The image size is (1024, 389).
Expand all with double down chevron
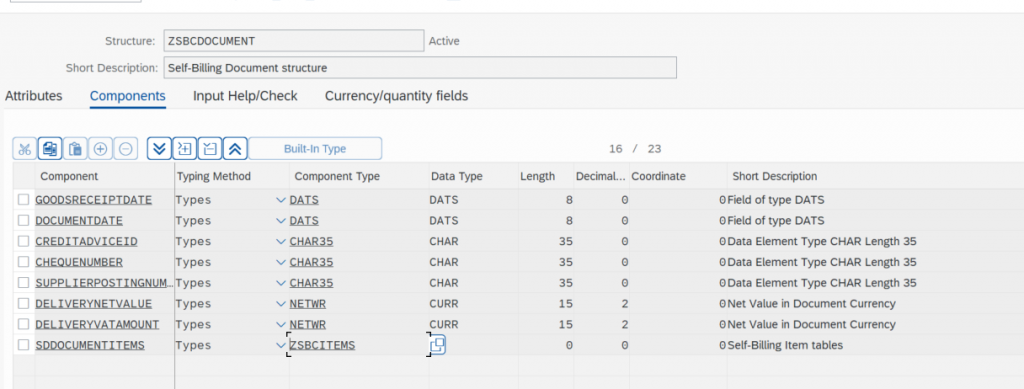[159, 149]
